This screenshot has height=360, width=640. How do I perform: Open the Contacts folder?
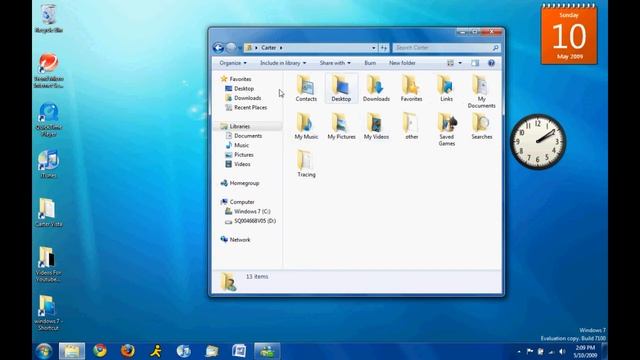tap(306, 89)
